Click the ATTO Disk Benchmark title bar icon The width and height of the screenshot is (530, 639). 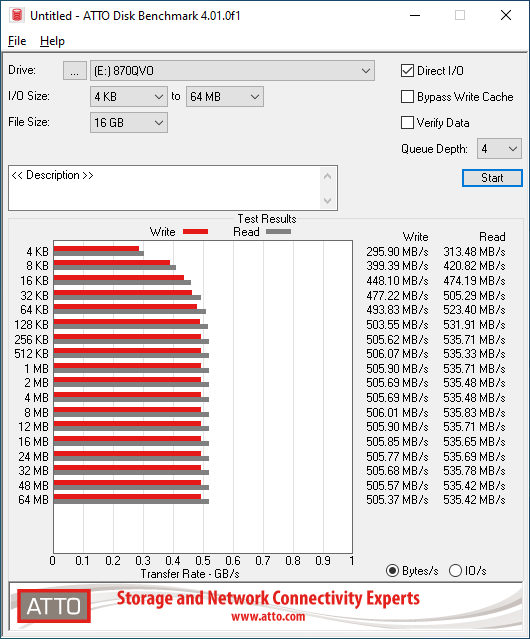(17, 15)
